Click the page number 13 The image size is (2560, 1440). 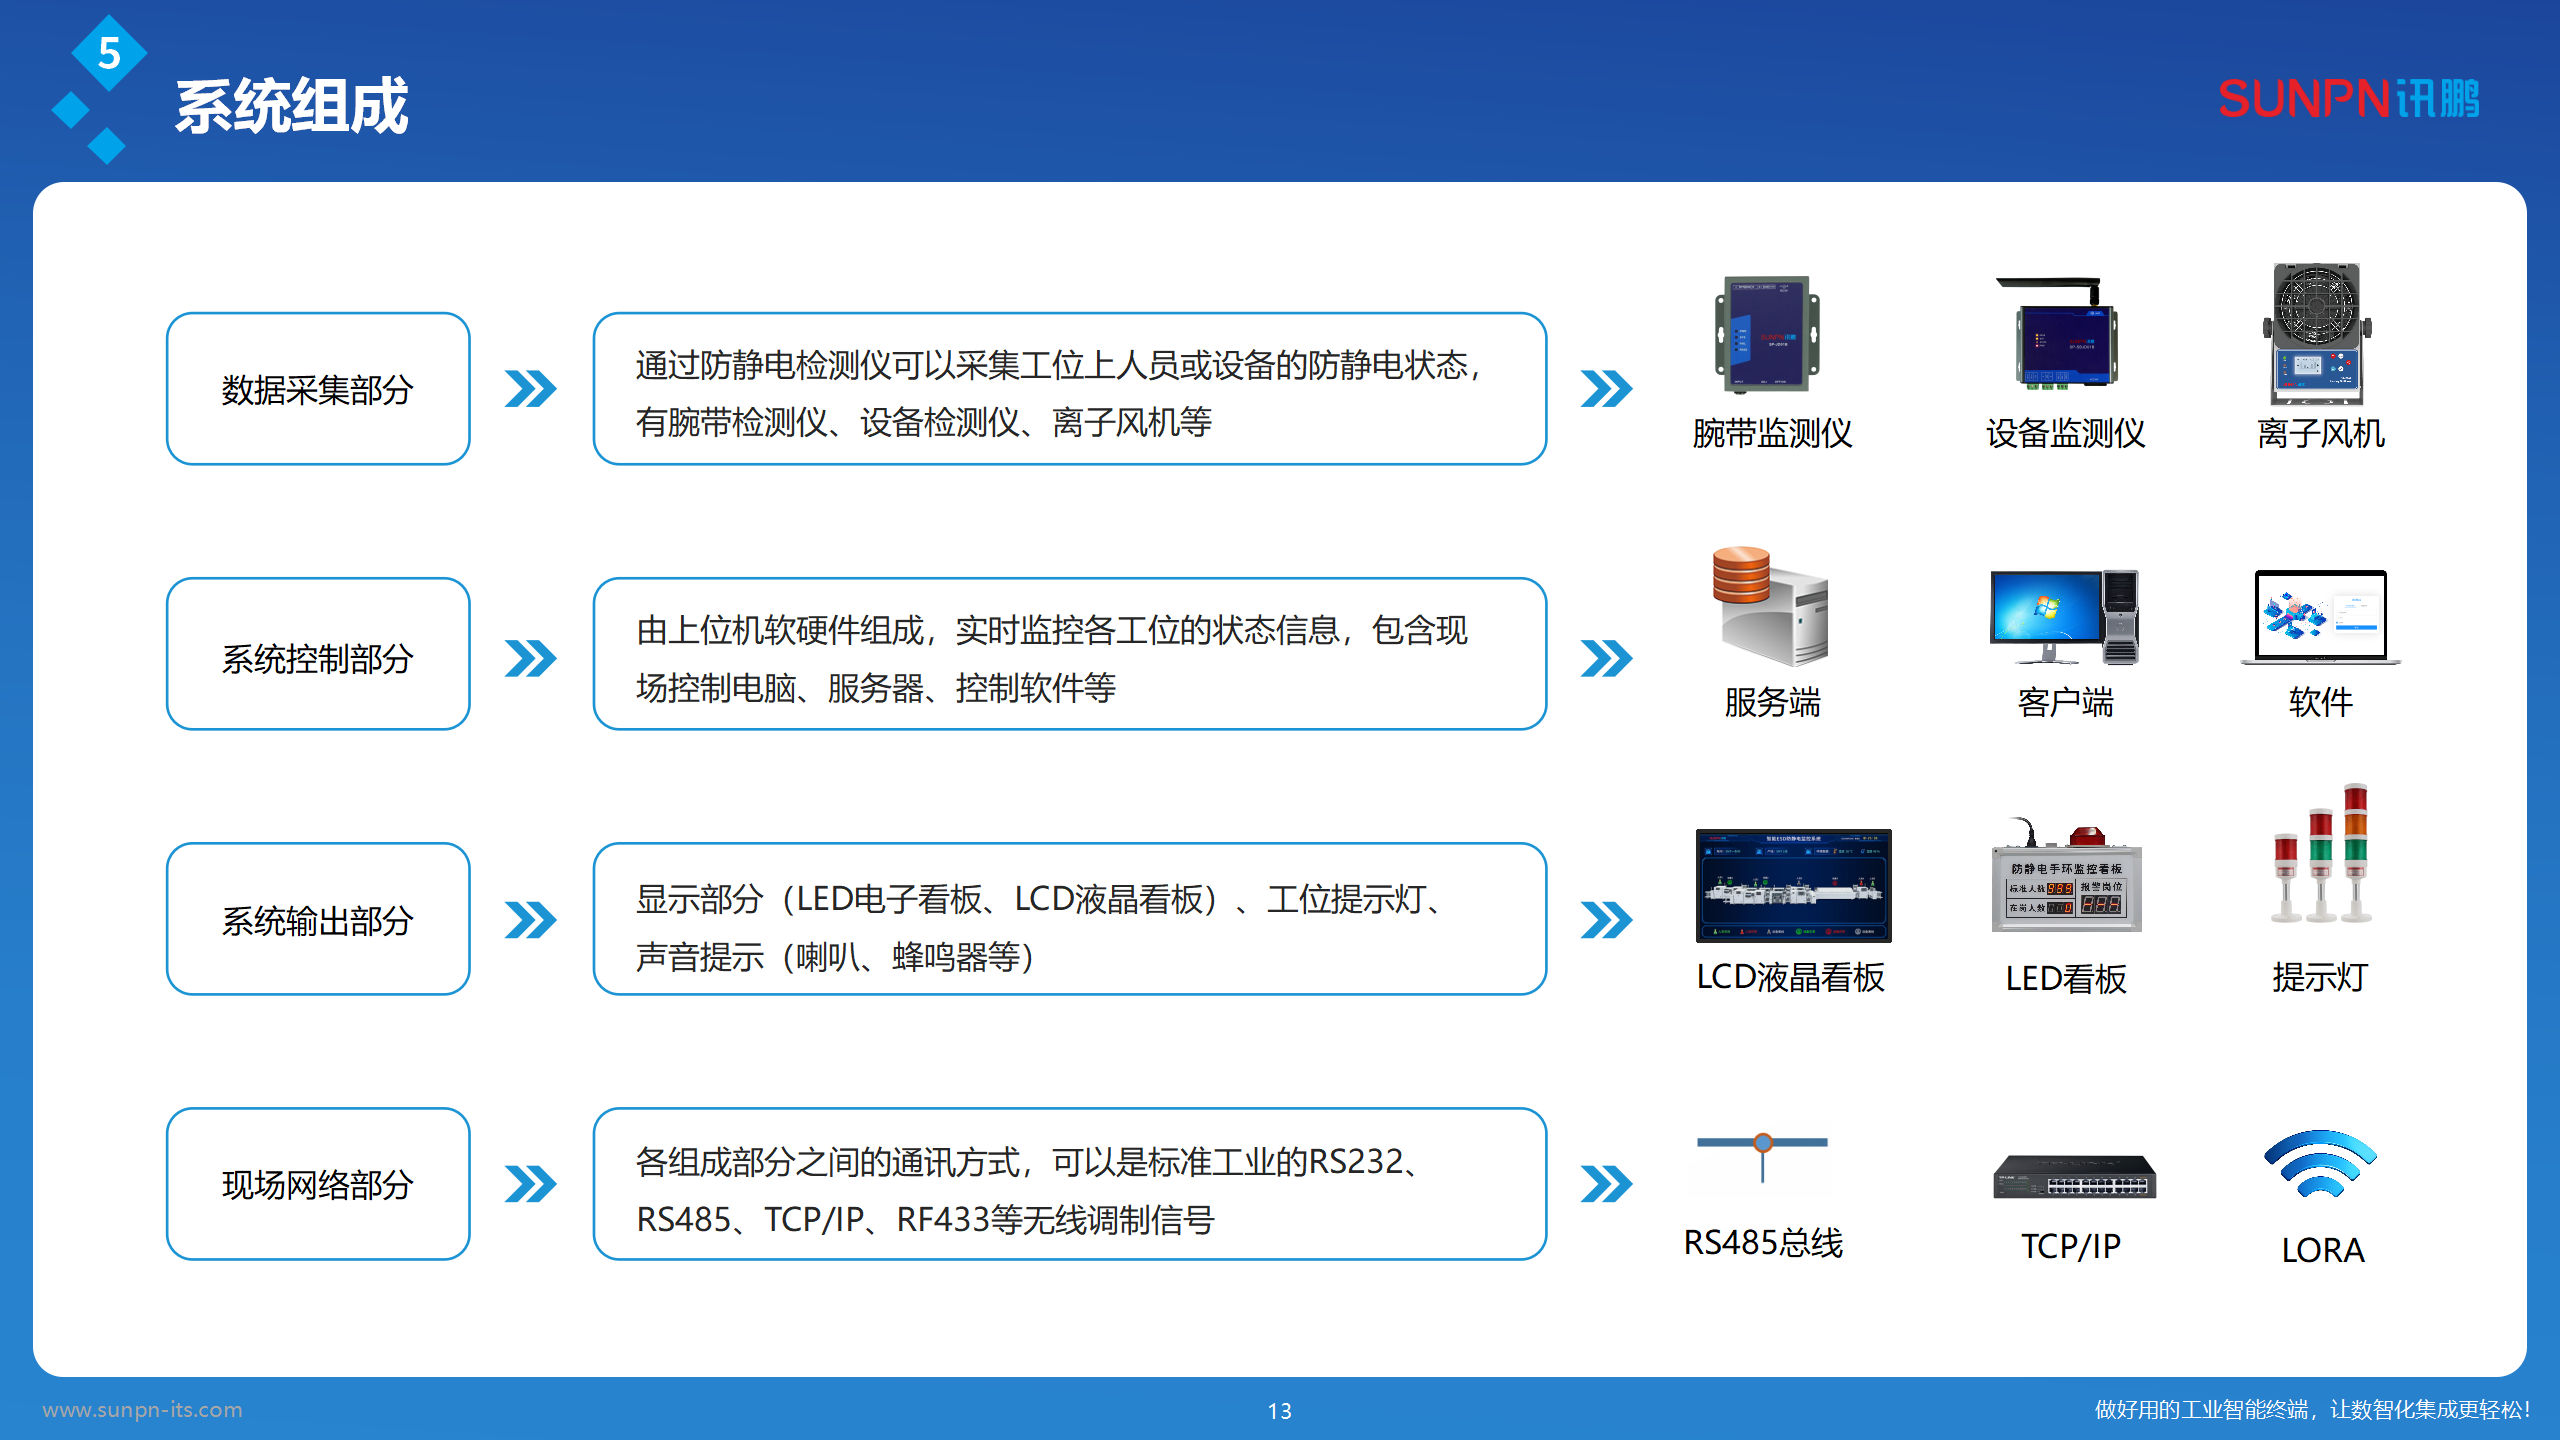[1280, 1411]
